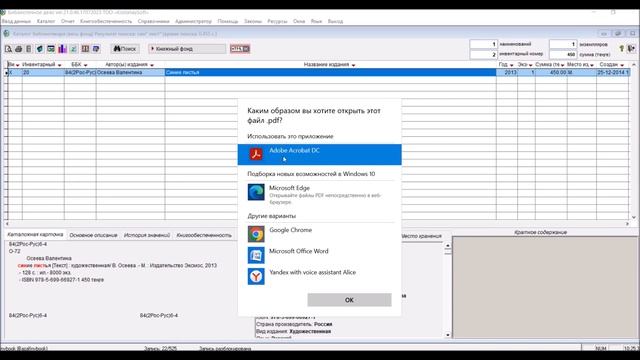This screenshot has width=640, height=360.
Task: Pick Microsoft Edge in the open-with dialog
Action: click(320, 193)
